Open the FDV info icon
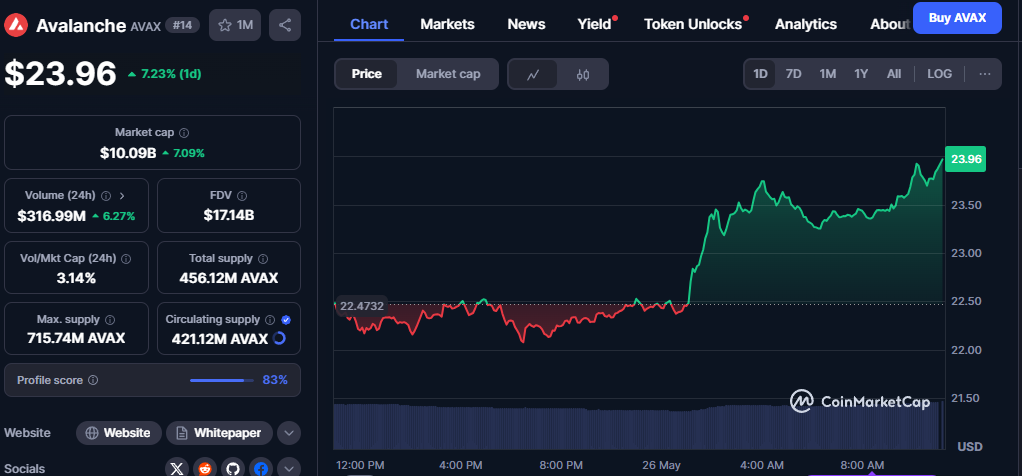This screenshot has width=1022, height=476. tap(242, 196)
